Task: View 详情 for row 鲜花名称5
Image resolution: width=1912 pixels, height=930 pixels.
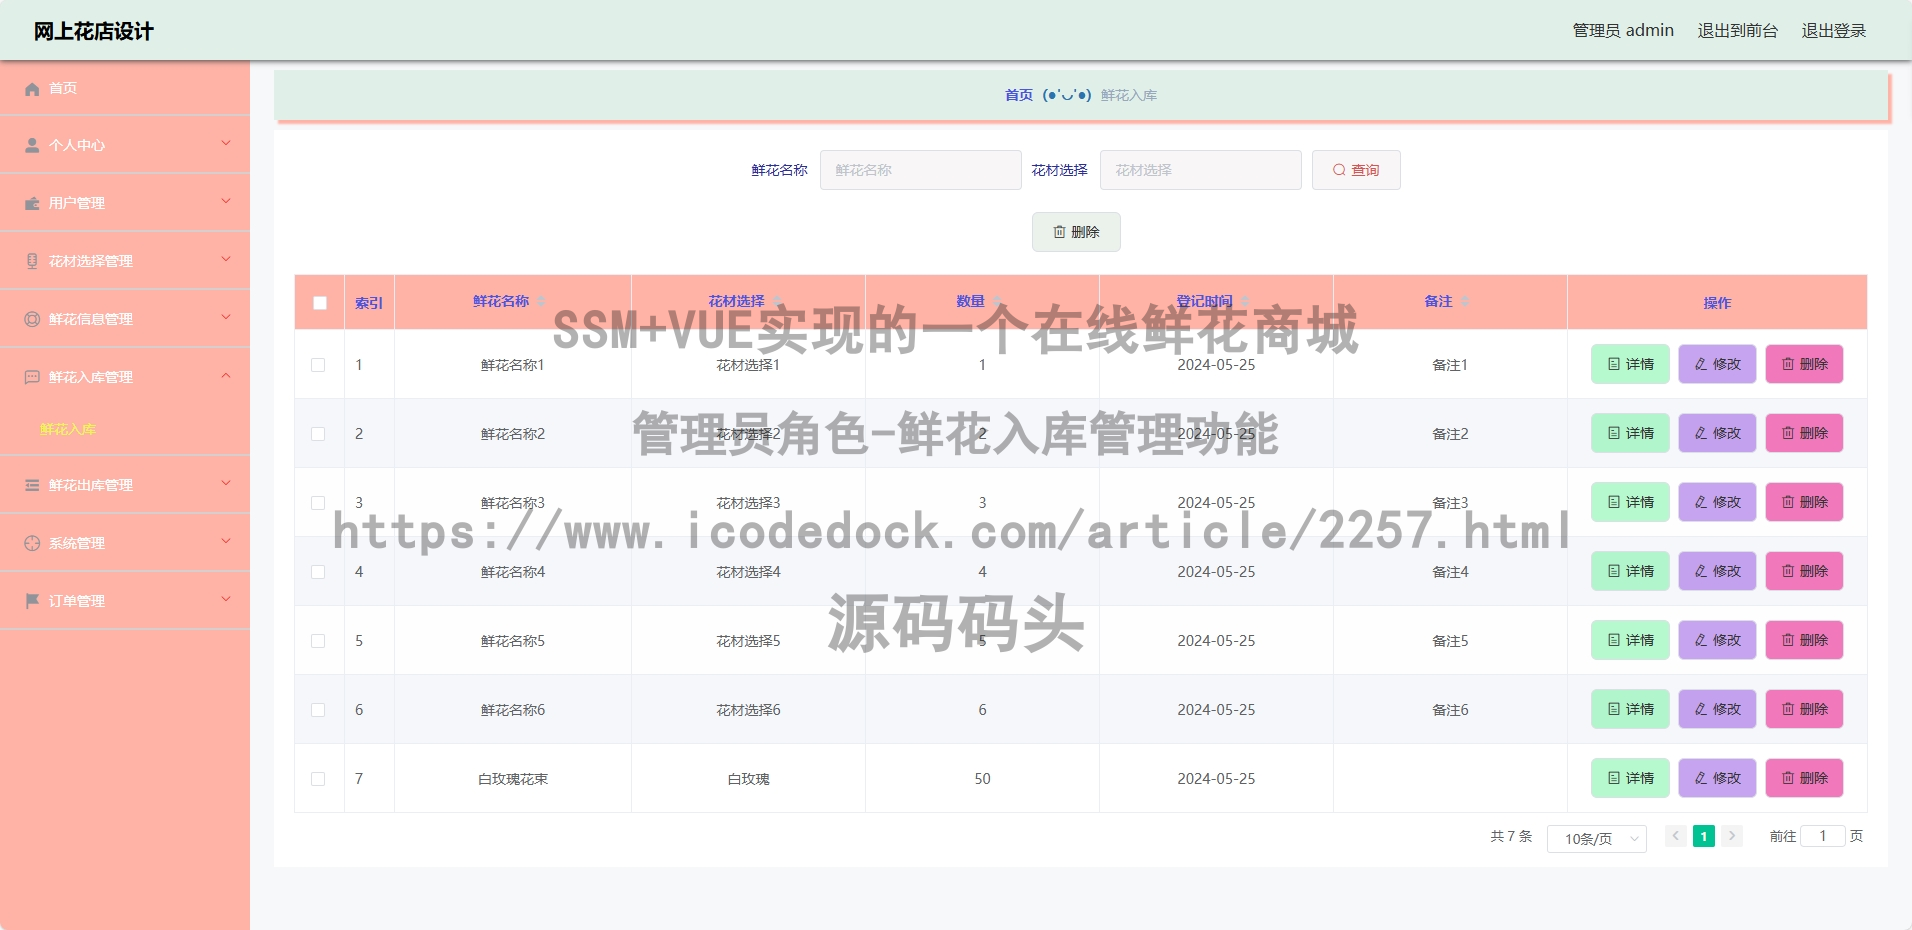Action: 1630,640
